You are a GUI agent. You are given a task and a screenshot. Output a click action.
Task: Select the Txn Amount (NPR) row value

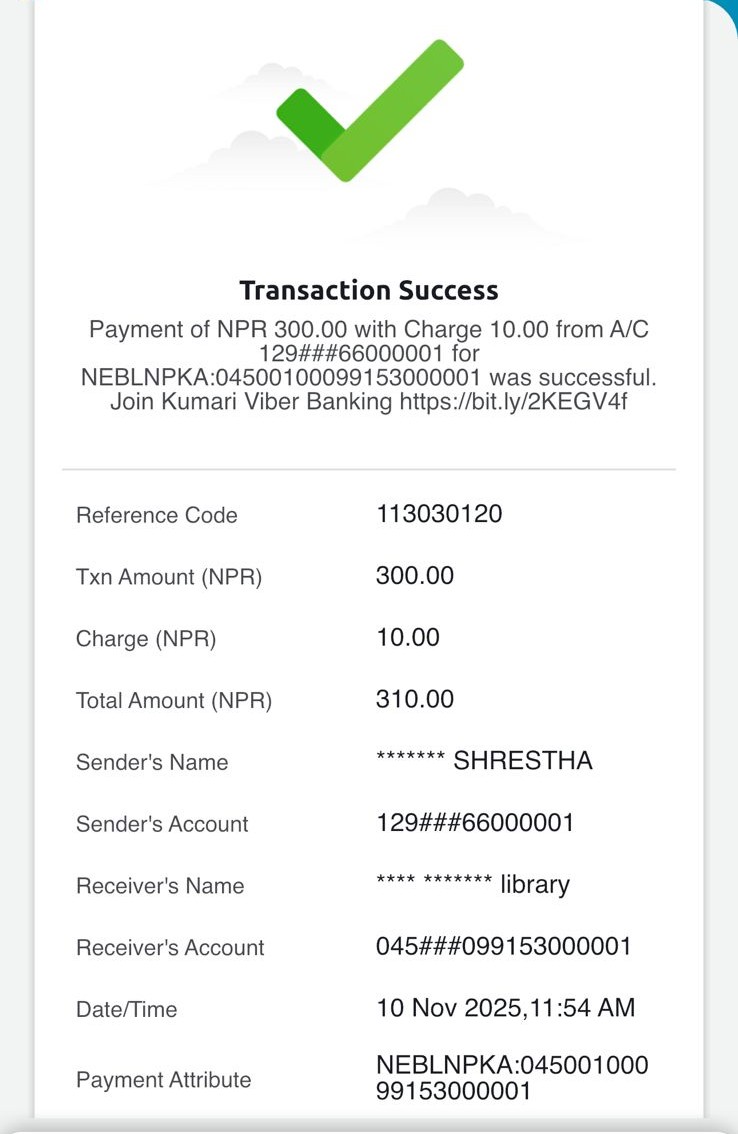click(x=415, y=576)
